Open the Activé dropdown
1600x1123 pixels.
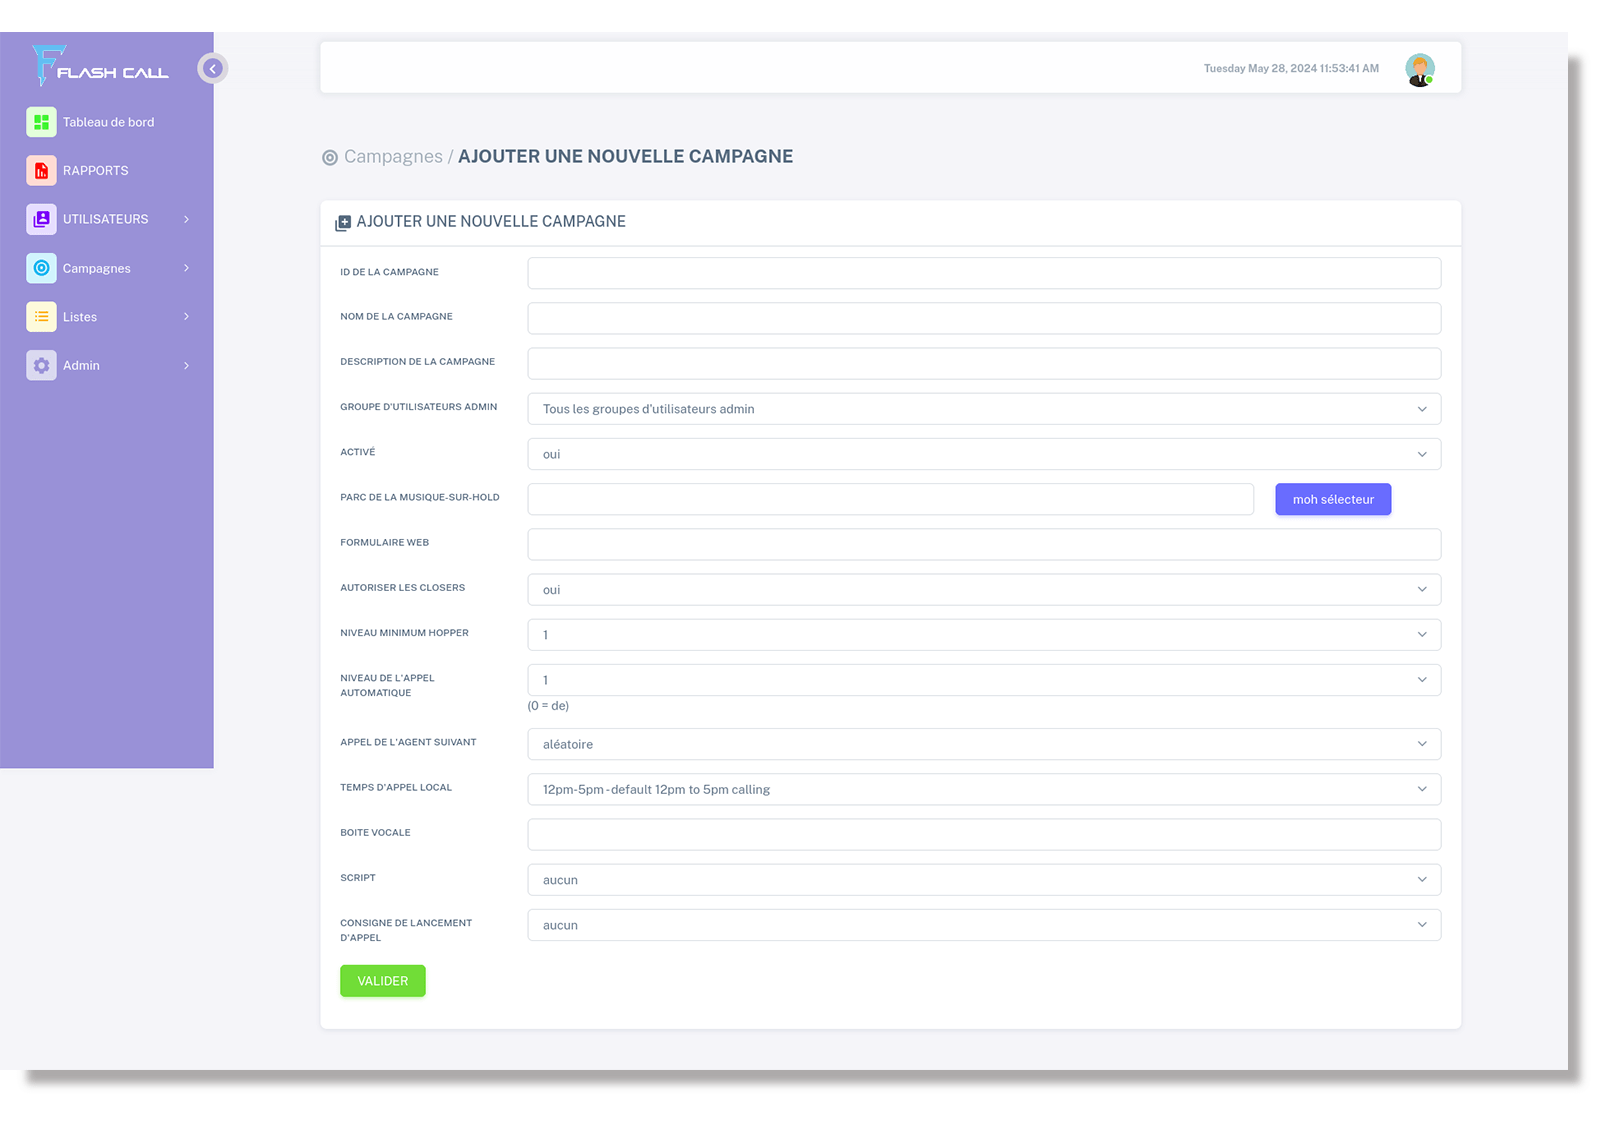point(983,454)
